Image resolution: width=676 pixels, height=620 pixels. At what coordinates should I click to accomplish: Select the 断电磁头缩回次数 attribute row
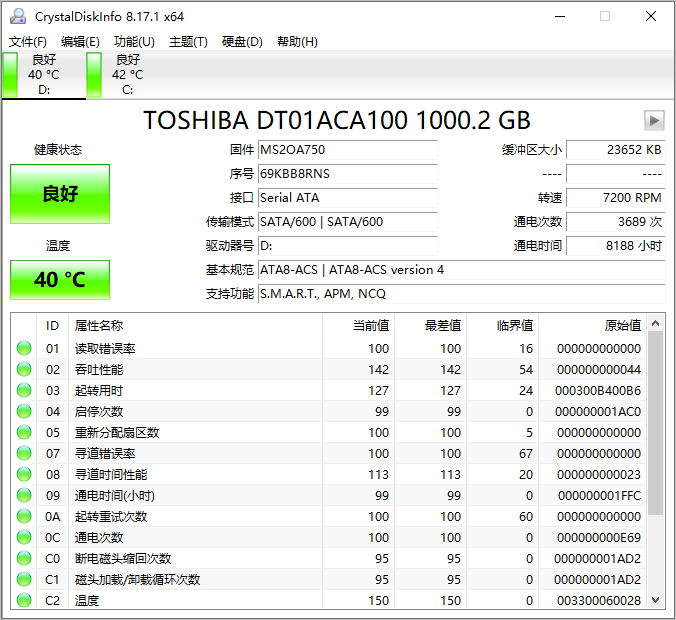329,559
